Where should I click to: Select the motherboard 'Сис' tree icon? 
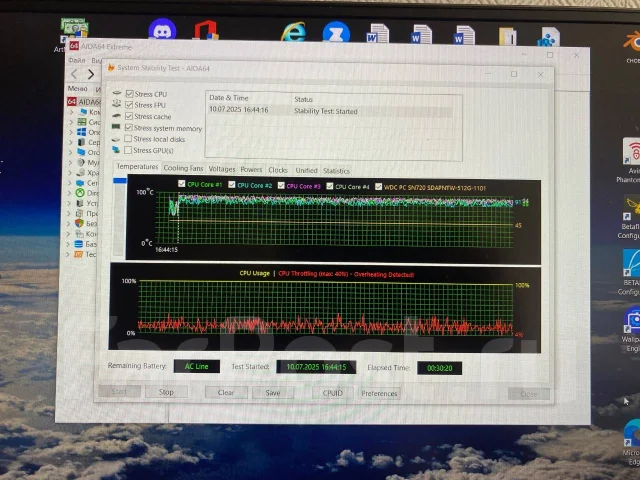(x=82, y=122)
